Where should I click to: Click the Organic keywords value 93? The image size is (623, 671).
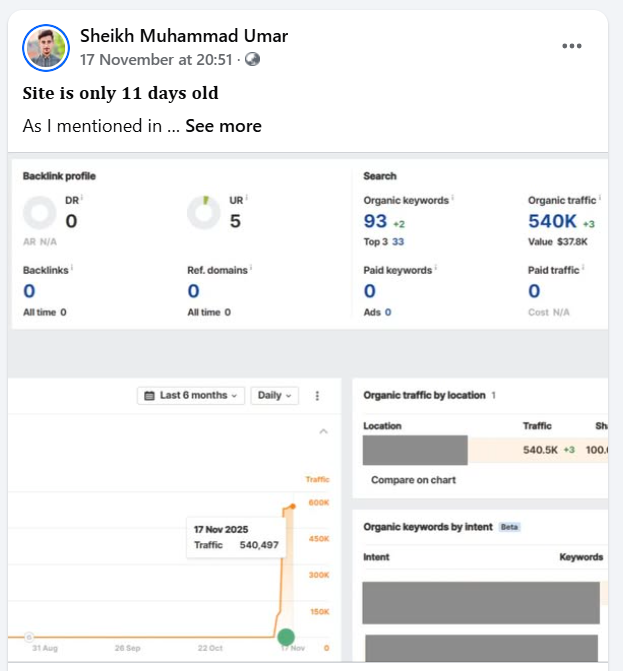tap(375, 221)
